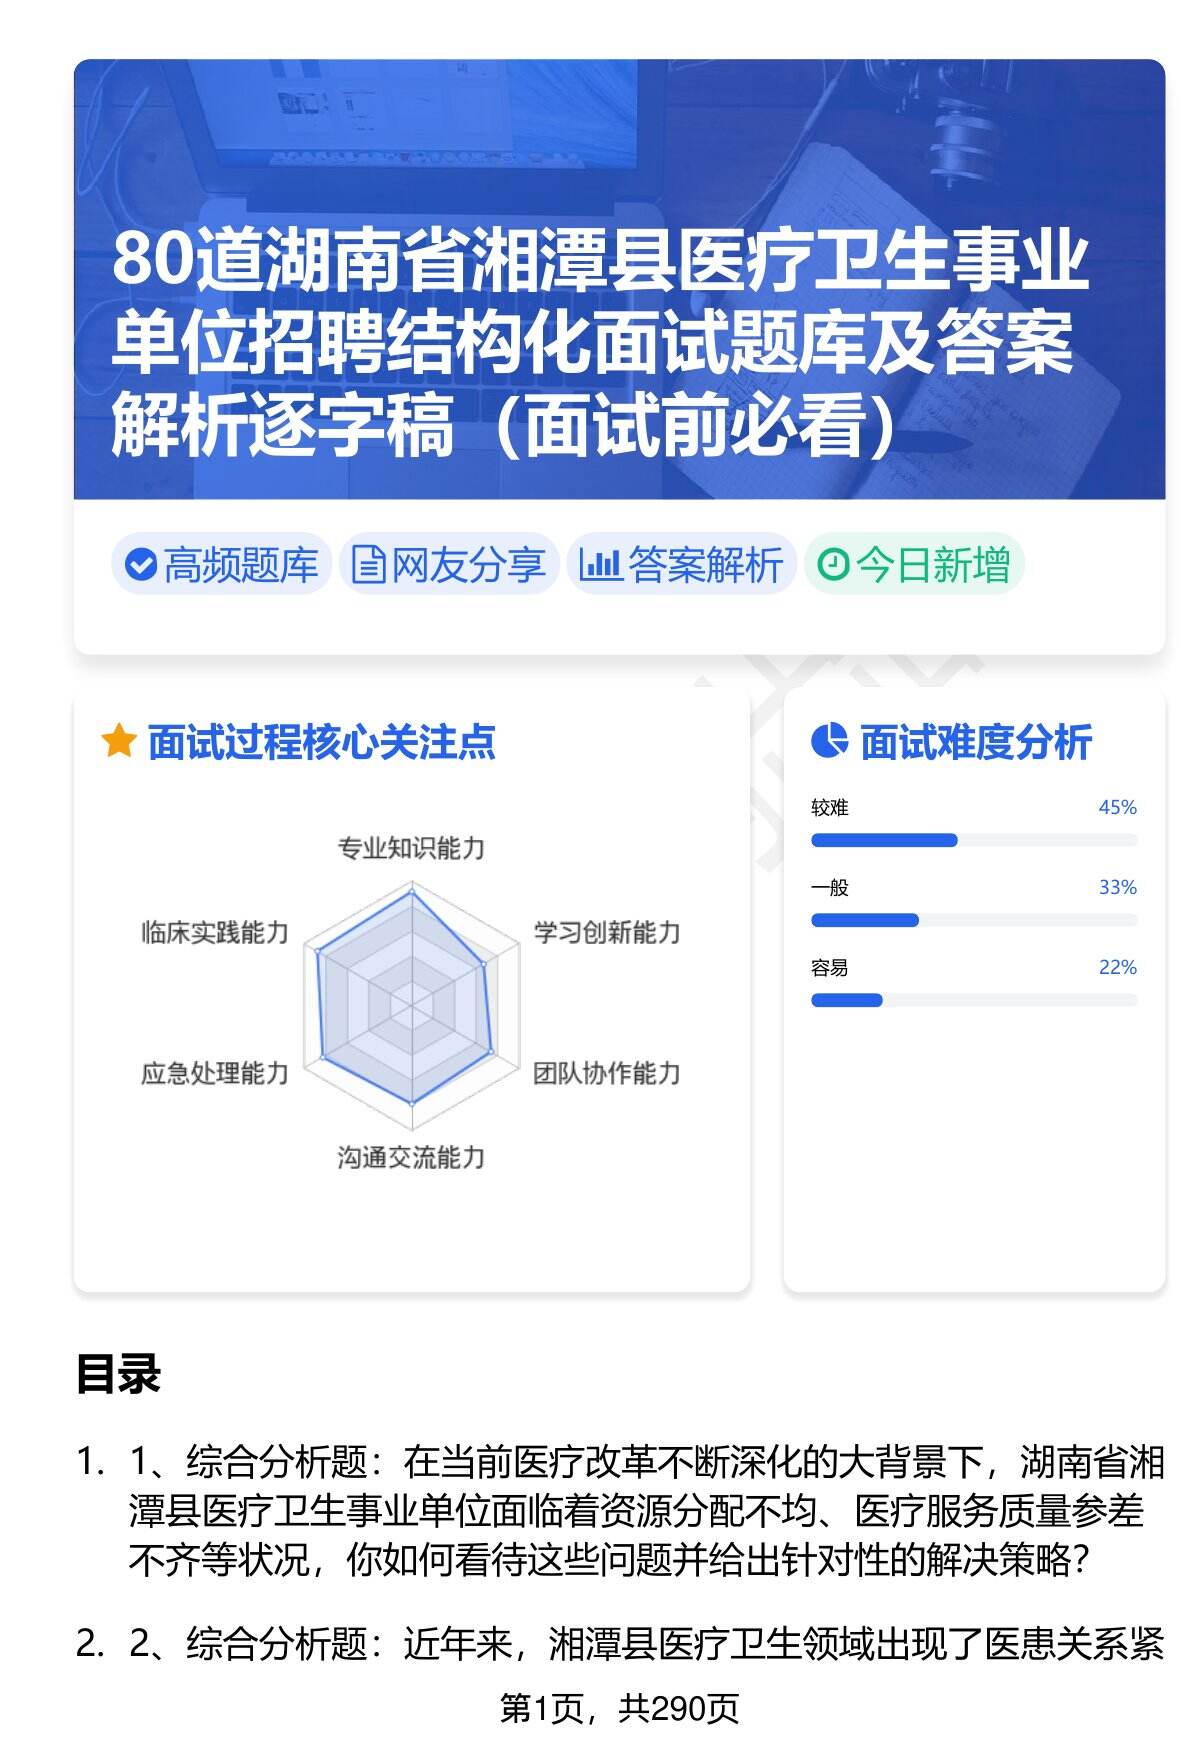Click the checkmark icon in 高频题库 tag

click(141, 565)
